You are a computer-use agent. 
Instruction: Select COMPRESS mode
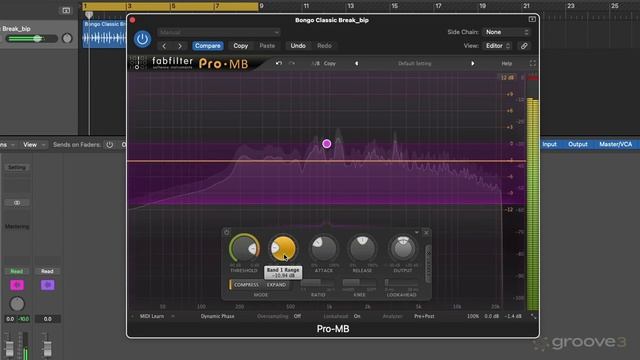click(x=246, y=285)
